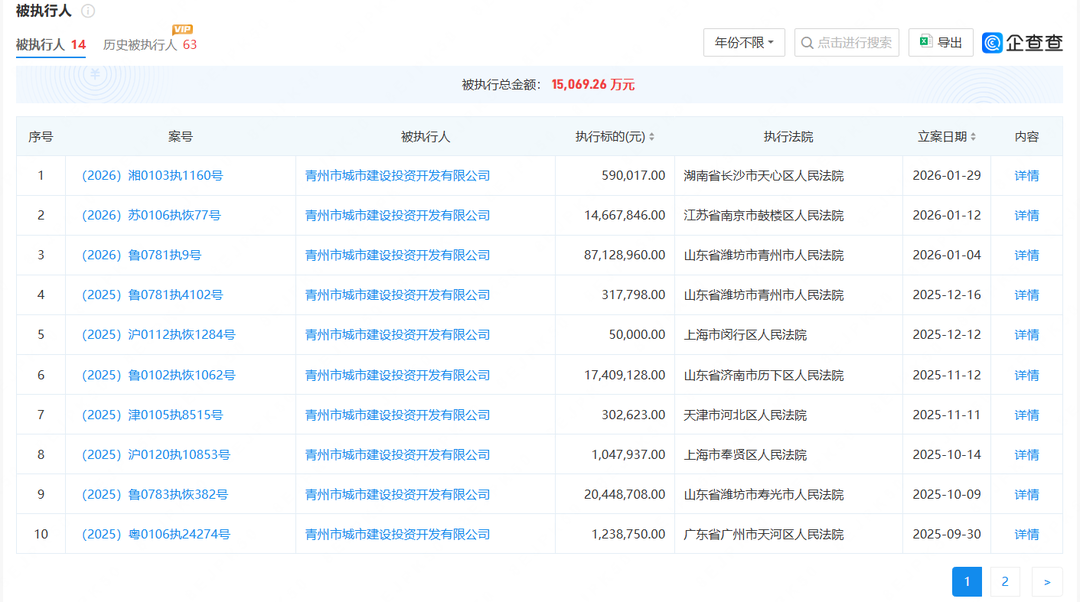The height and width of the screenshot is (602, 1080).
Task: Switch to 历史被执行人 tab
Action: [140, 45]
